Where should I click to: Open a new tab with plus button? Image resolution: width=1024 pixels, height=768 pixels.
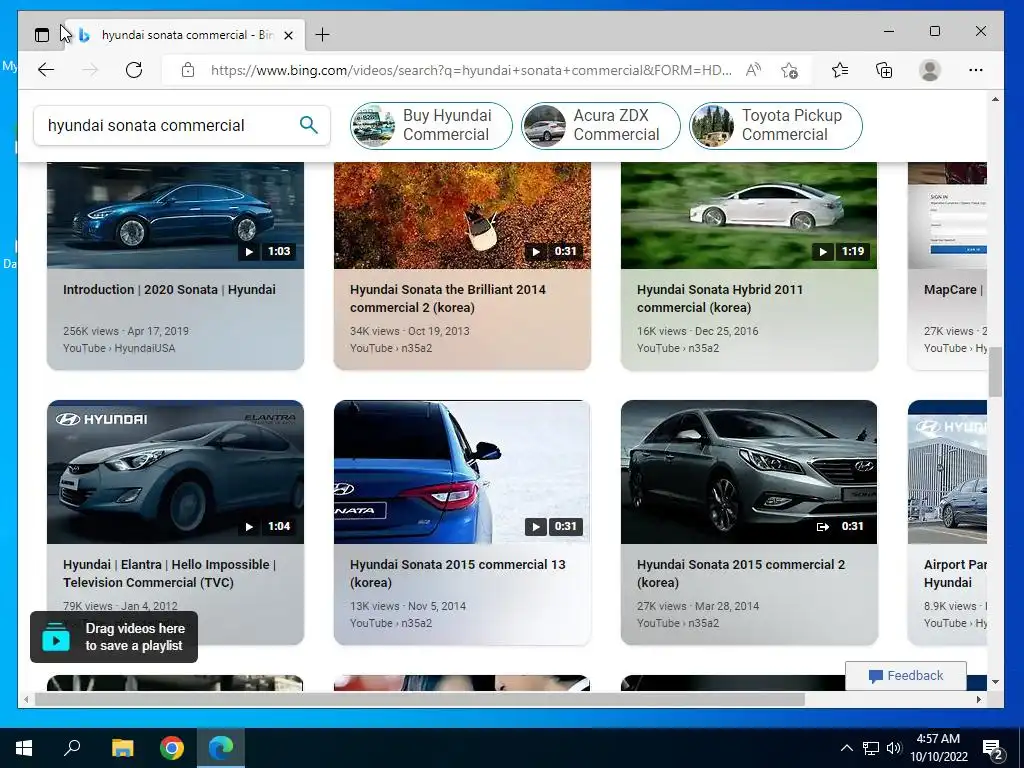323,35
